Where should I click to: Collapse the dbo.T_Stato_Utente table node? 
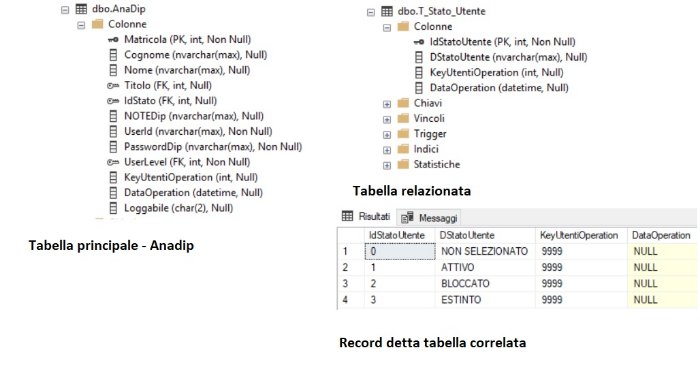371,12
